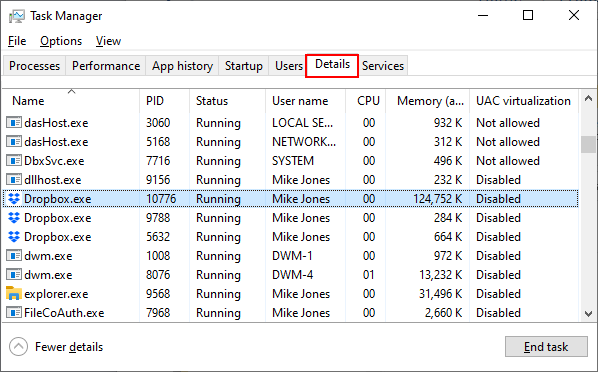This screenshot has width=598, height=372.
Task: Click the icon of dwm.exe PID 1008
Action: coord(14,256)
